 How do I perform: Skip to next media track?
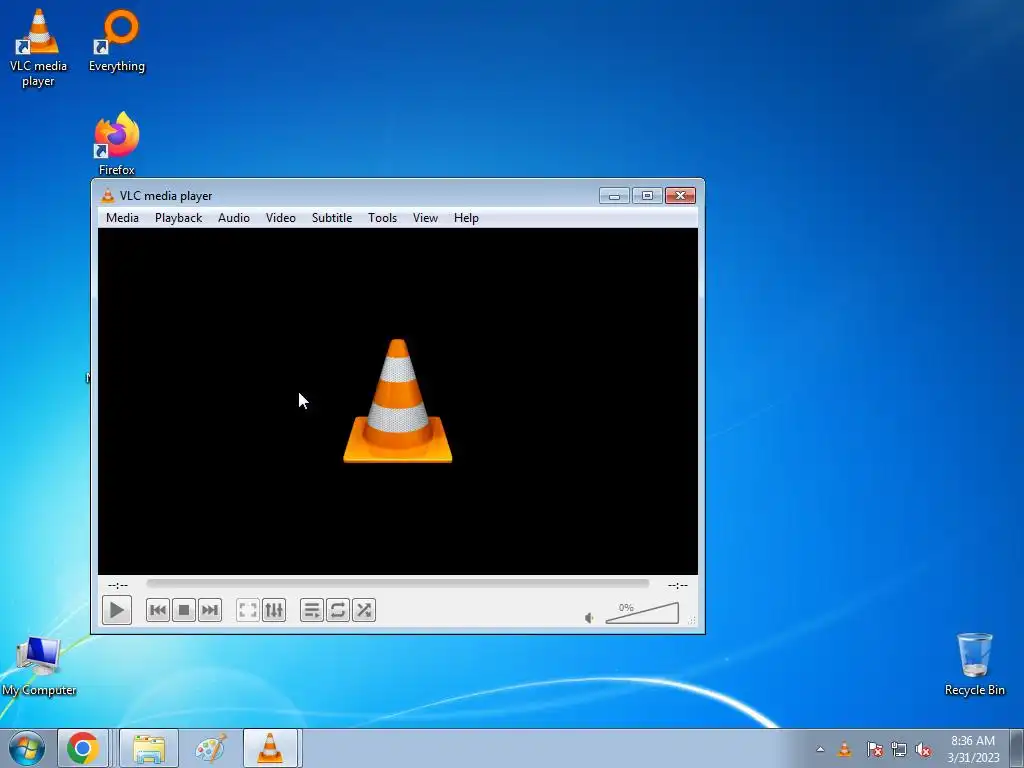[x=210, y=610]
